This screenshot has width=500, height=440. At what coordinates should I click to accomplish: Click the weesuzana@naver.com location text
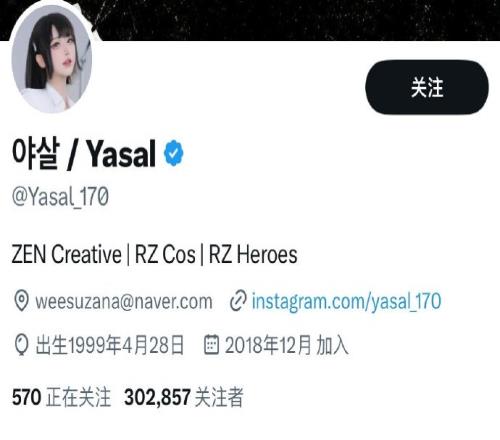[x=124, y=302]
